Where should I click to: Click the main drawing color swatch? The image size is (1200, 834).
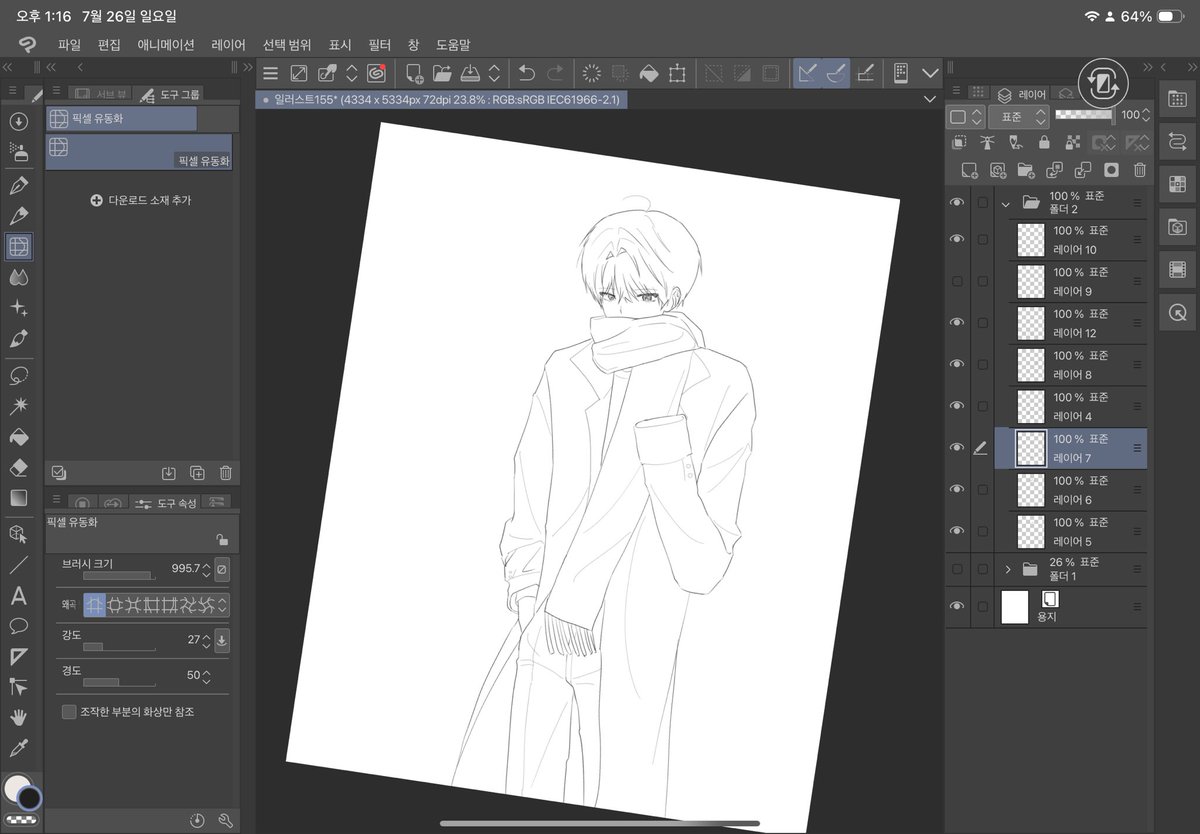[17, 788]
